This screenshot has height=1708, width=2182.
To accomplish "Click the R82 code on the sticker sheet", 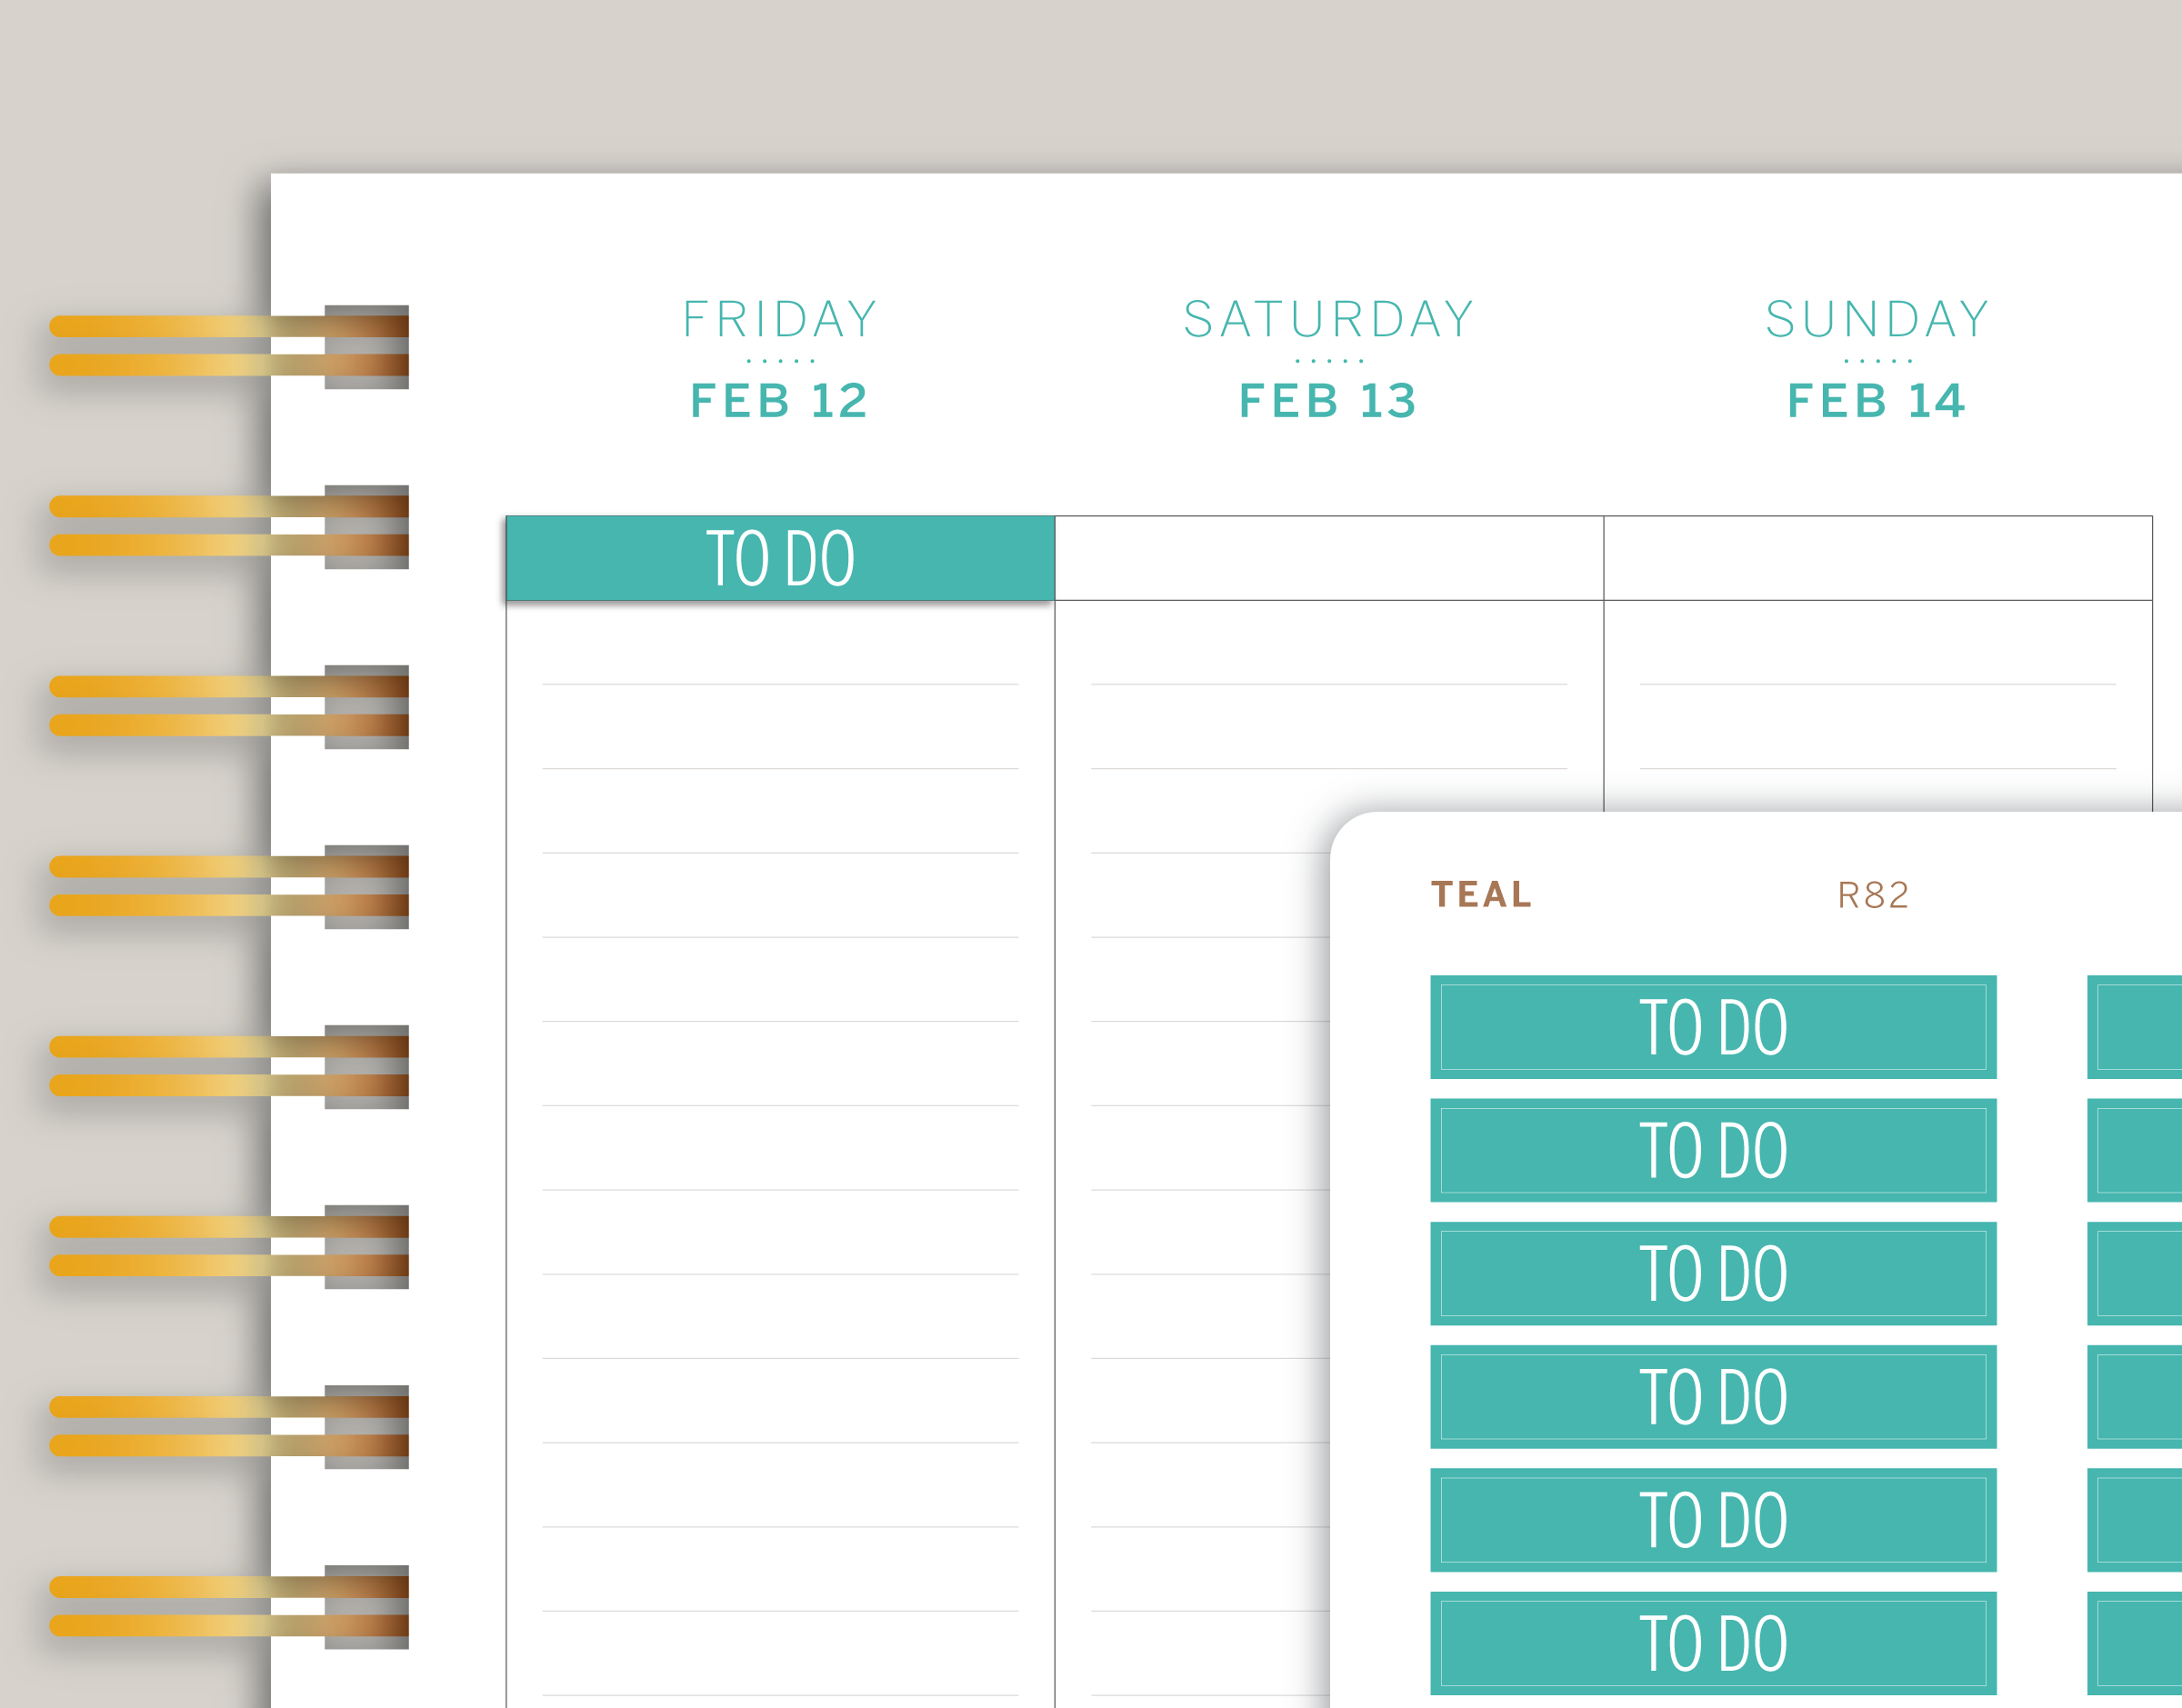I will [x=1873, y=895].
